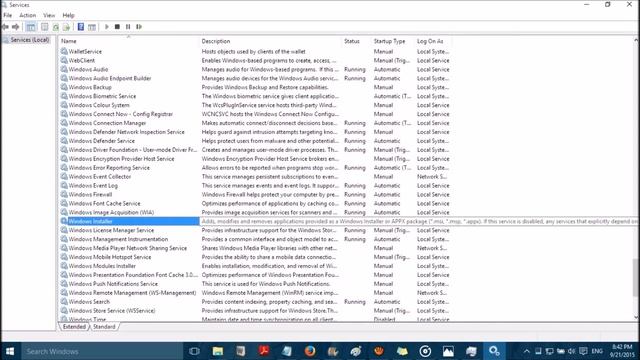Open the View menu
Image resolution: width=640 pixels, height=360 pixels.
click(x=49, y=16)
